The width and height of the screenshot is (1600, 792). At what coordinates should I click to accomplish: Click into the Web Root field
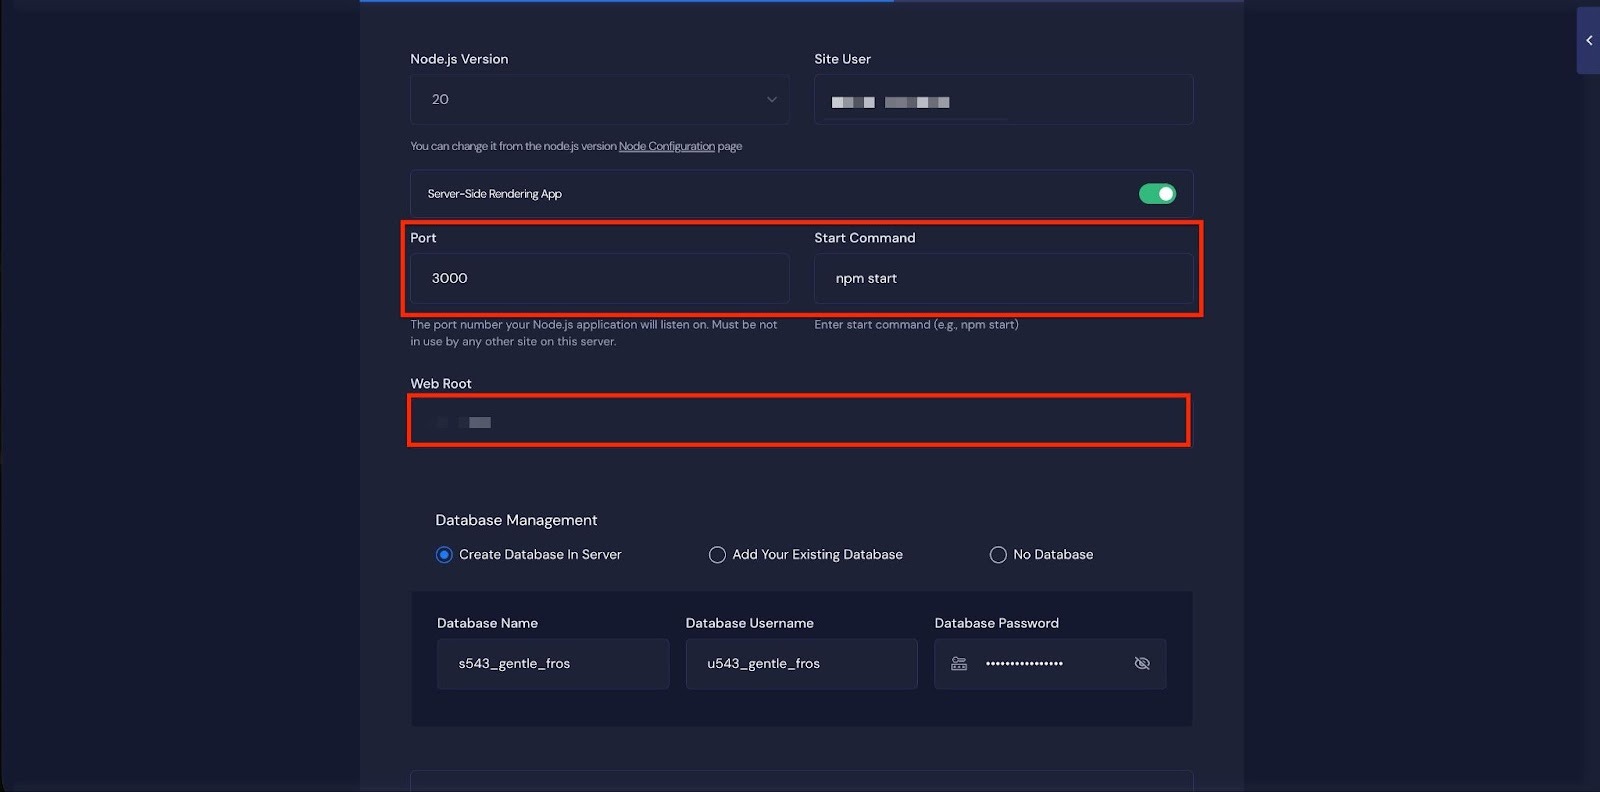(799, 421)
